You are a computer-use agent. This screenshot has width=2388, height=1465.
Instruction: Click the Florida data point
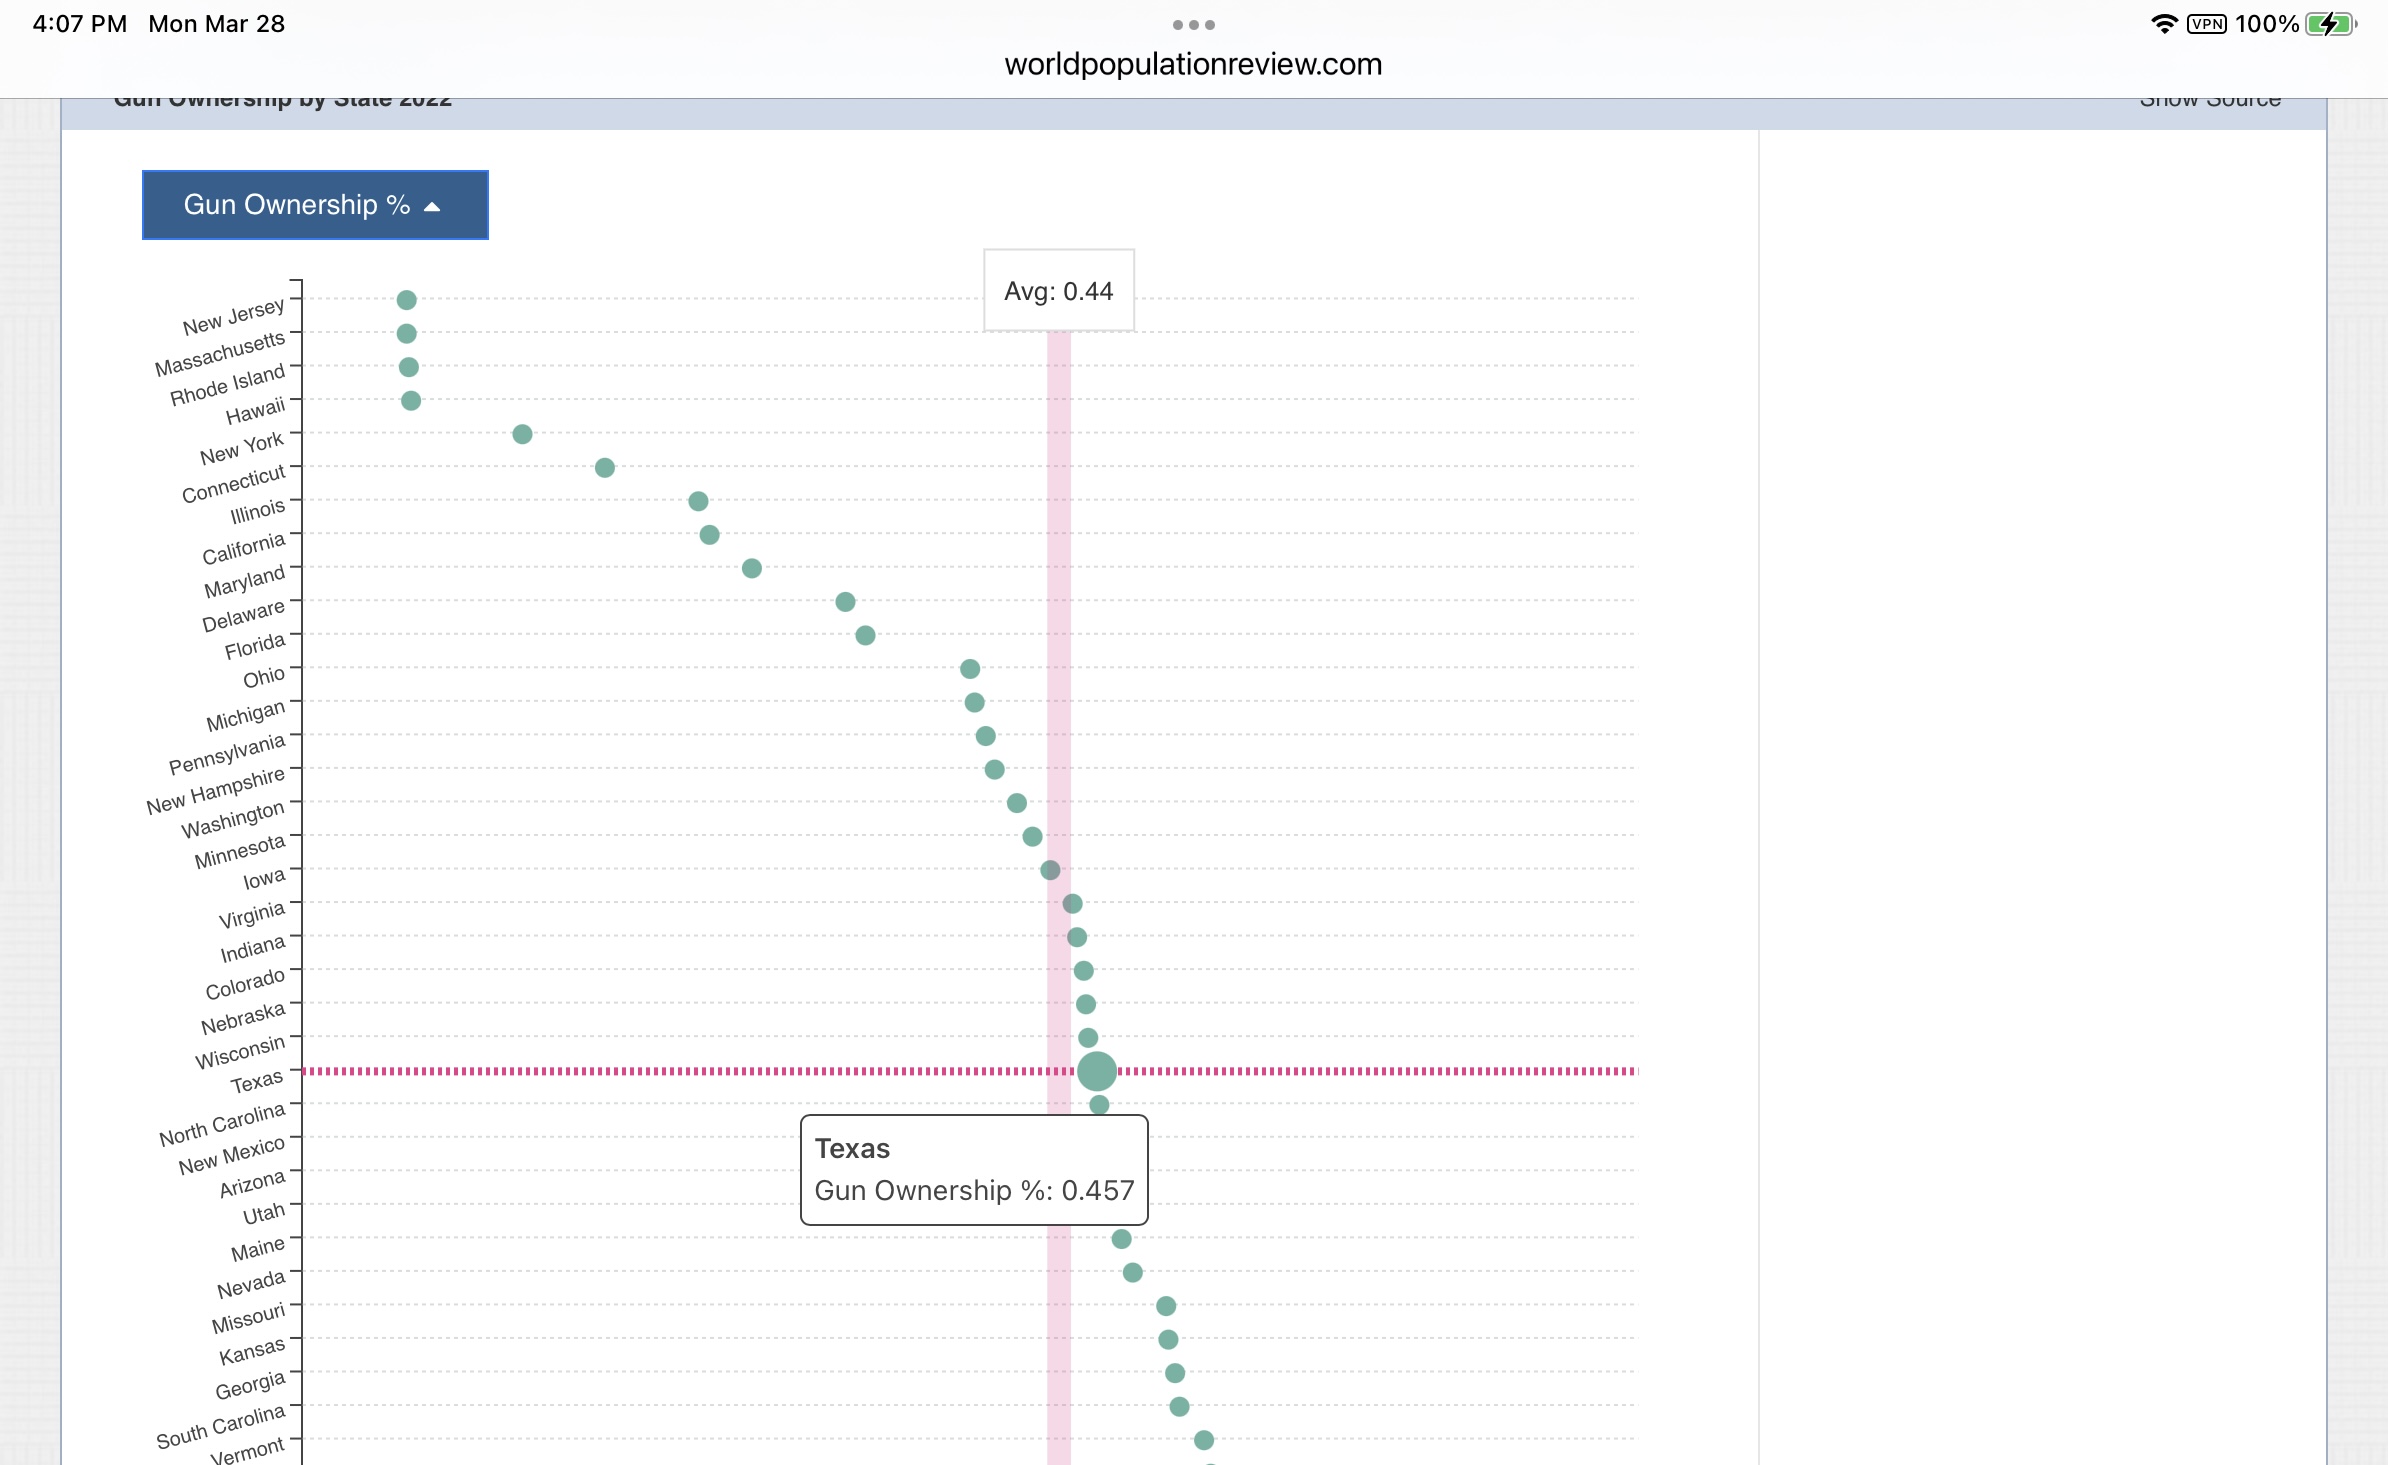coord(866,636)
